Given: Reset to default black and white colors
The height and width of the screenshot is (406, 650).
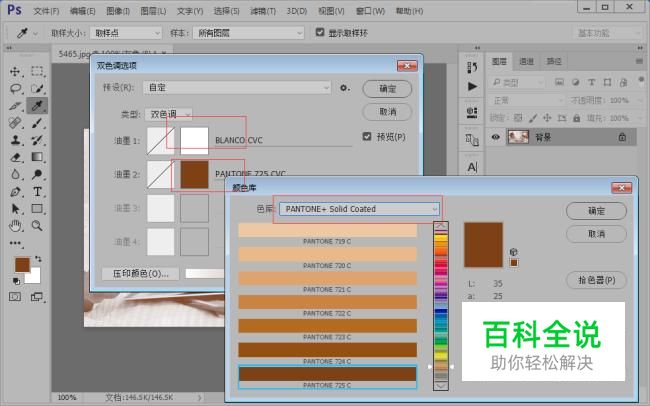Looking at the screenshot, I should 16,282.
